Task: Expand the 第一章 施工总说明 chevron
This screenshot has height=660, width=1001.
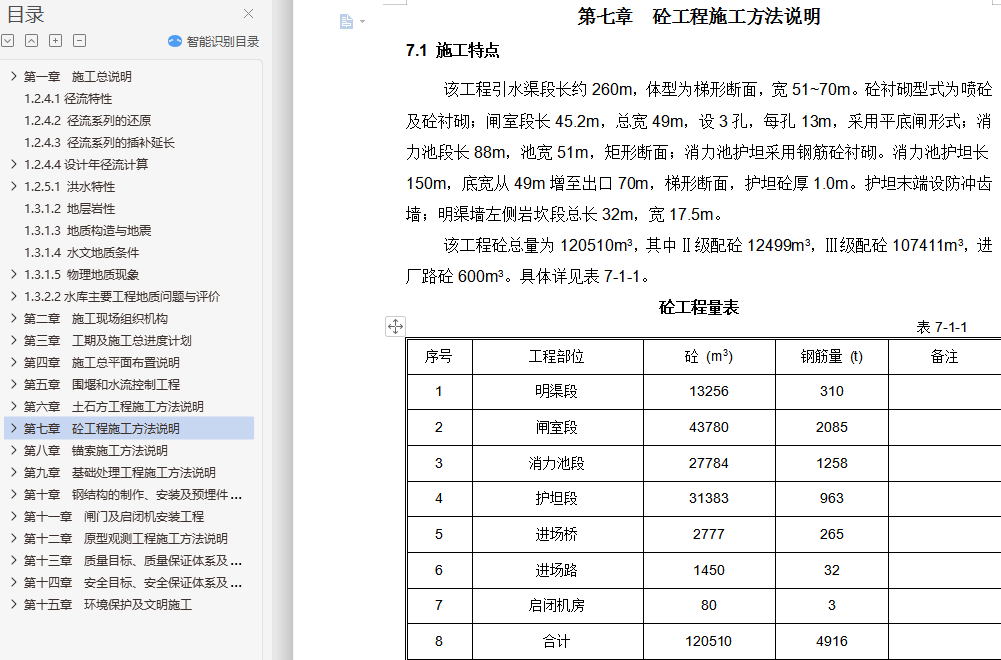Action: (13, 77)
